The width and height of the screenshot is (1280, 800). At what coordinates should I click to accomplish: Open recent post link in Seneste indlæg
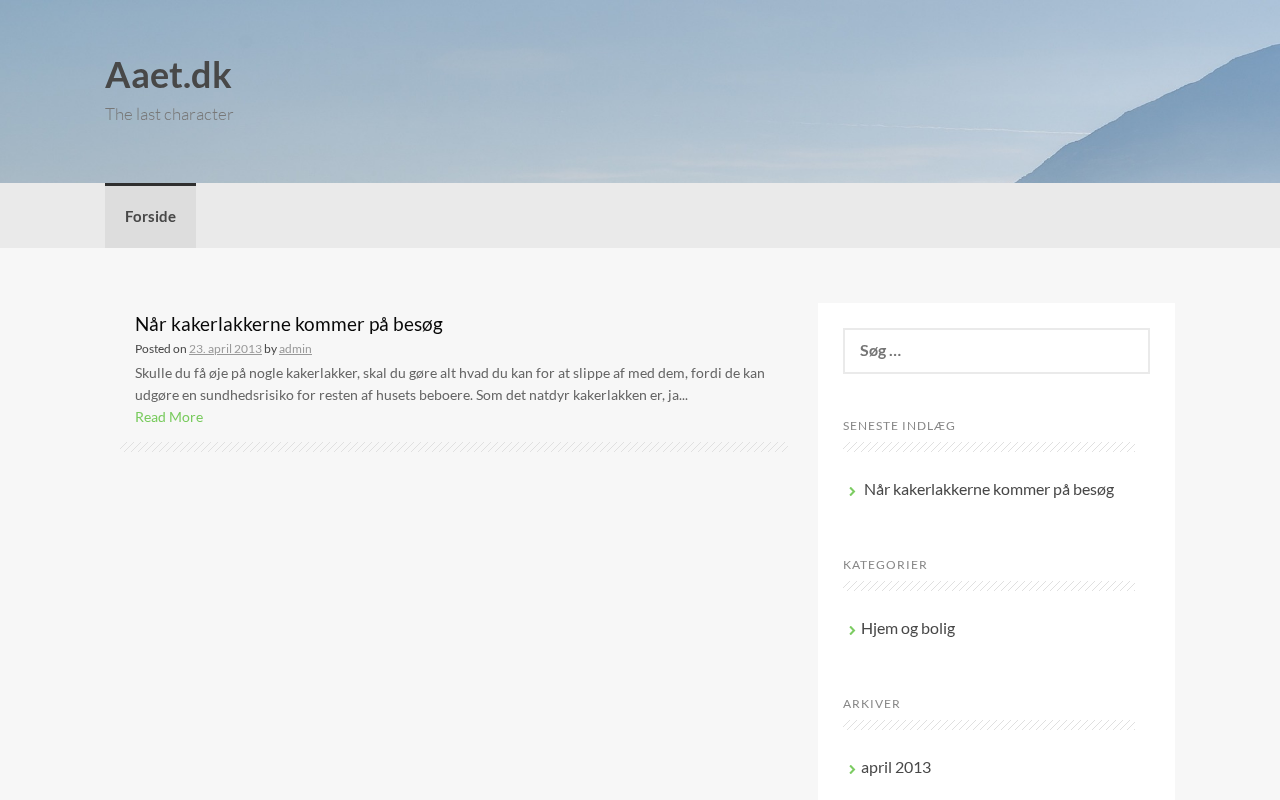pos(989,489)
